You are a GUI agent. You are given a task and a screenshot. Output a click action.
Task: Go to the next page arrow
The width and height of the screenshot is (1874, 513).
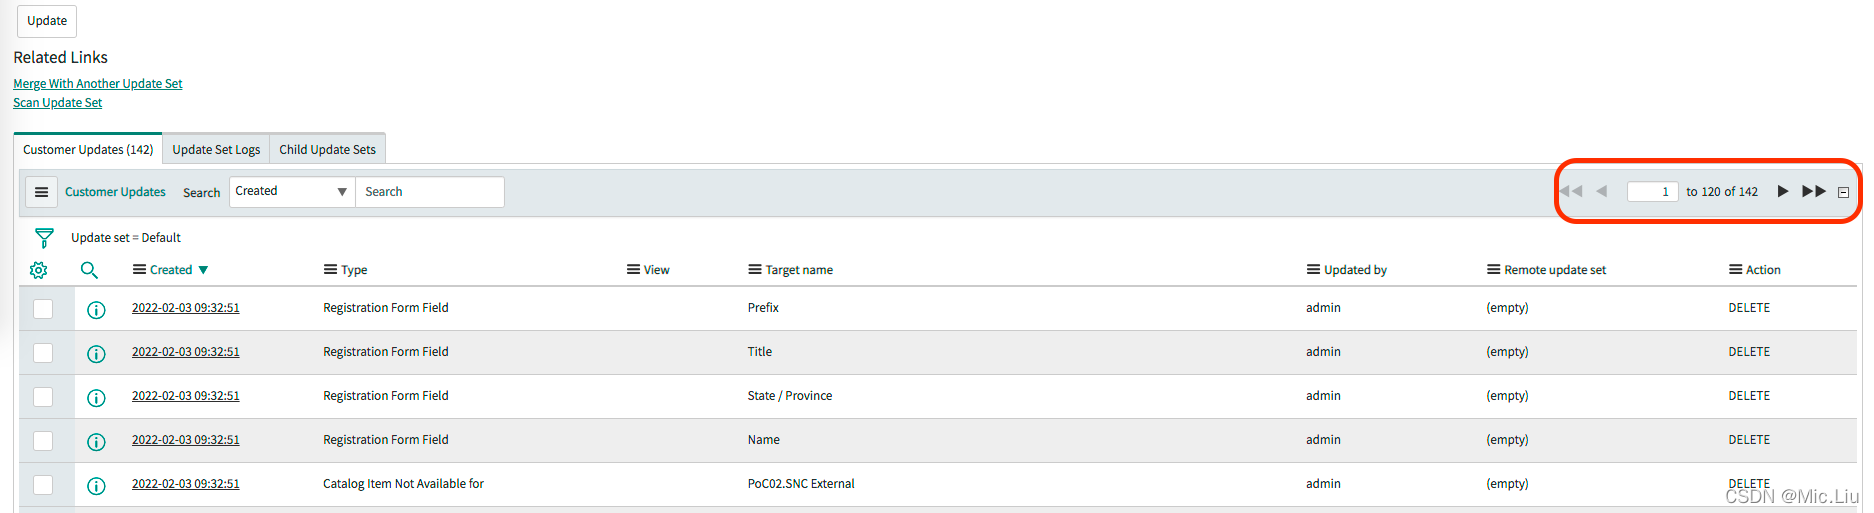(1782, 191)
